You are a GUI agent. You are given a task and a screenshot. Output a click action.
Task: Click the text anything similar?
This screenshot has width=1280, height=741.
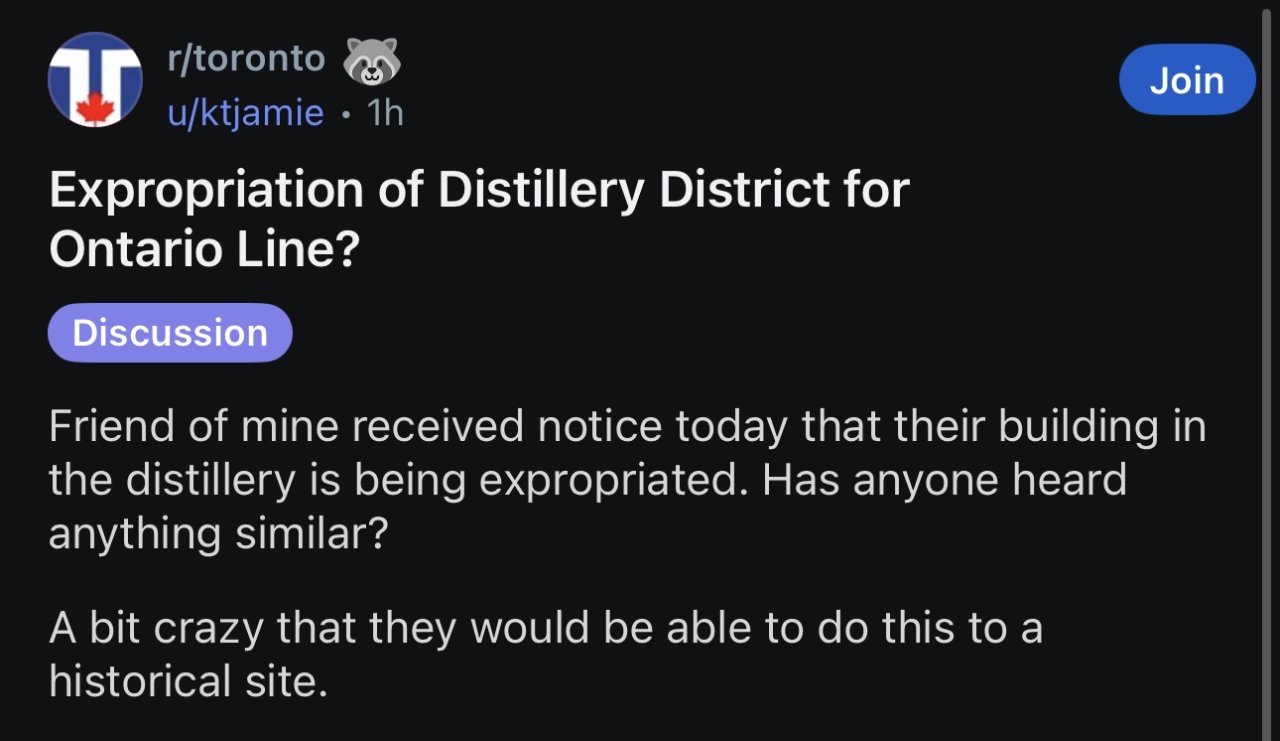[x=218, y=533]
